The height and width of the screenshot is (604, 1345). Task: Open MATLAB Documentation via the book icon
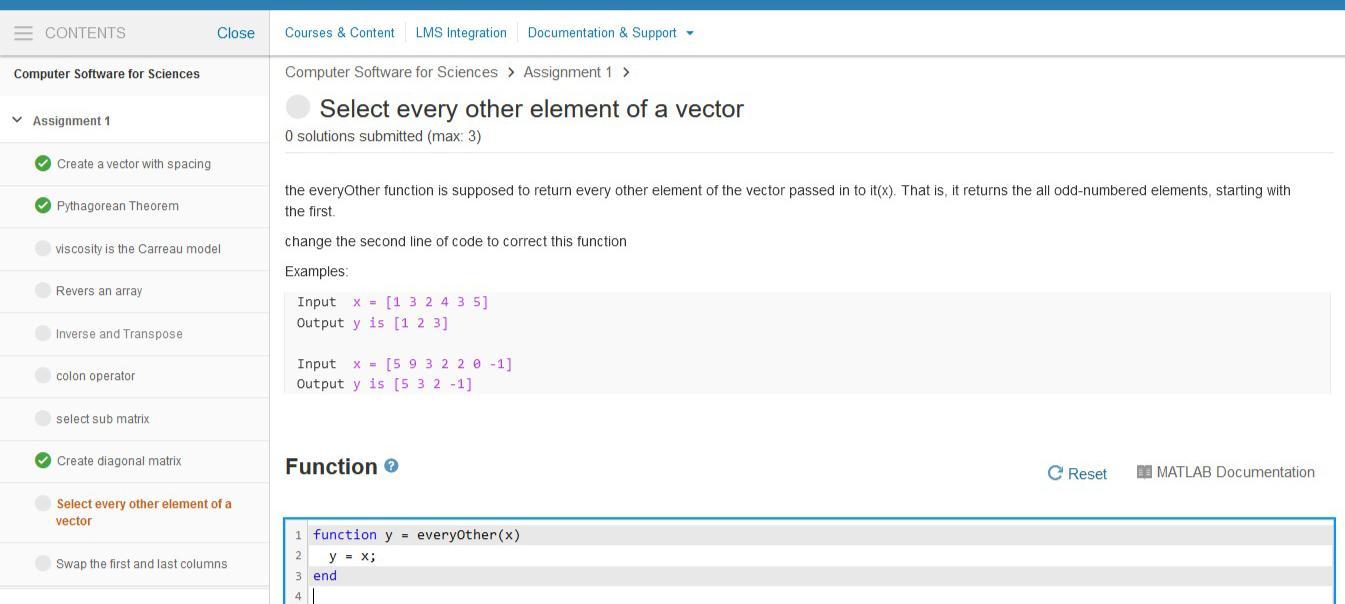[x=1142, y=471]
